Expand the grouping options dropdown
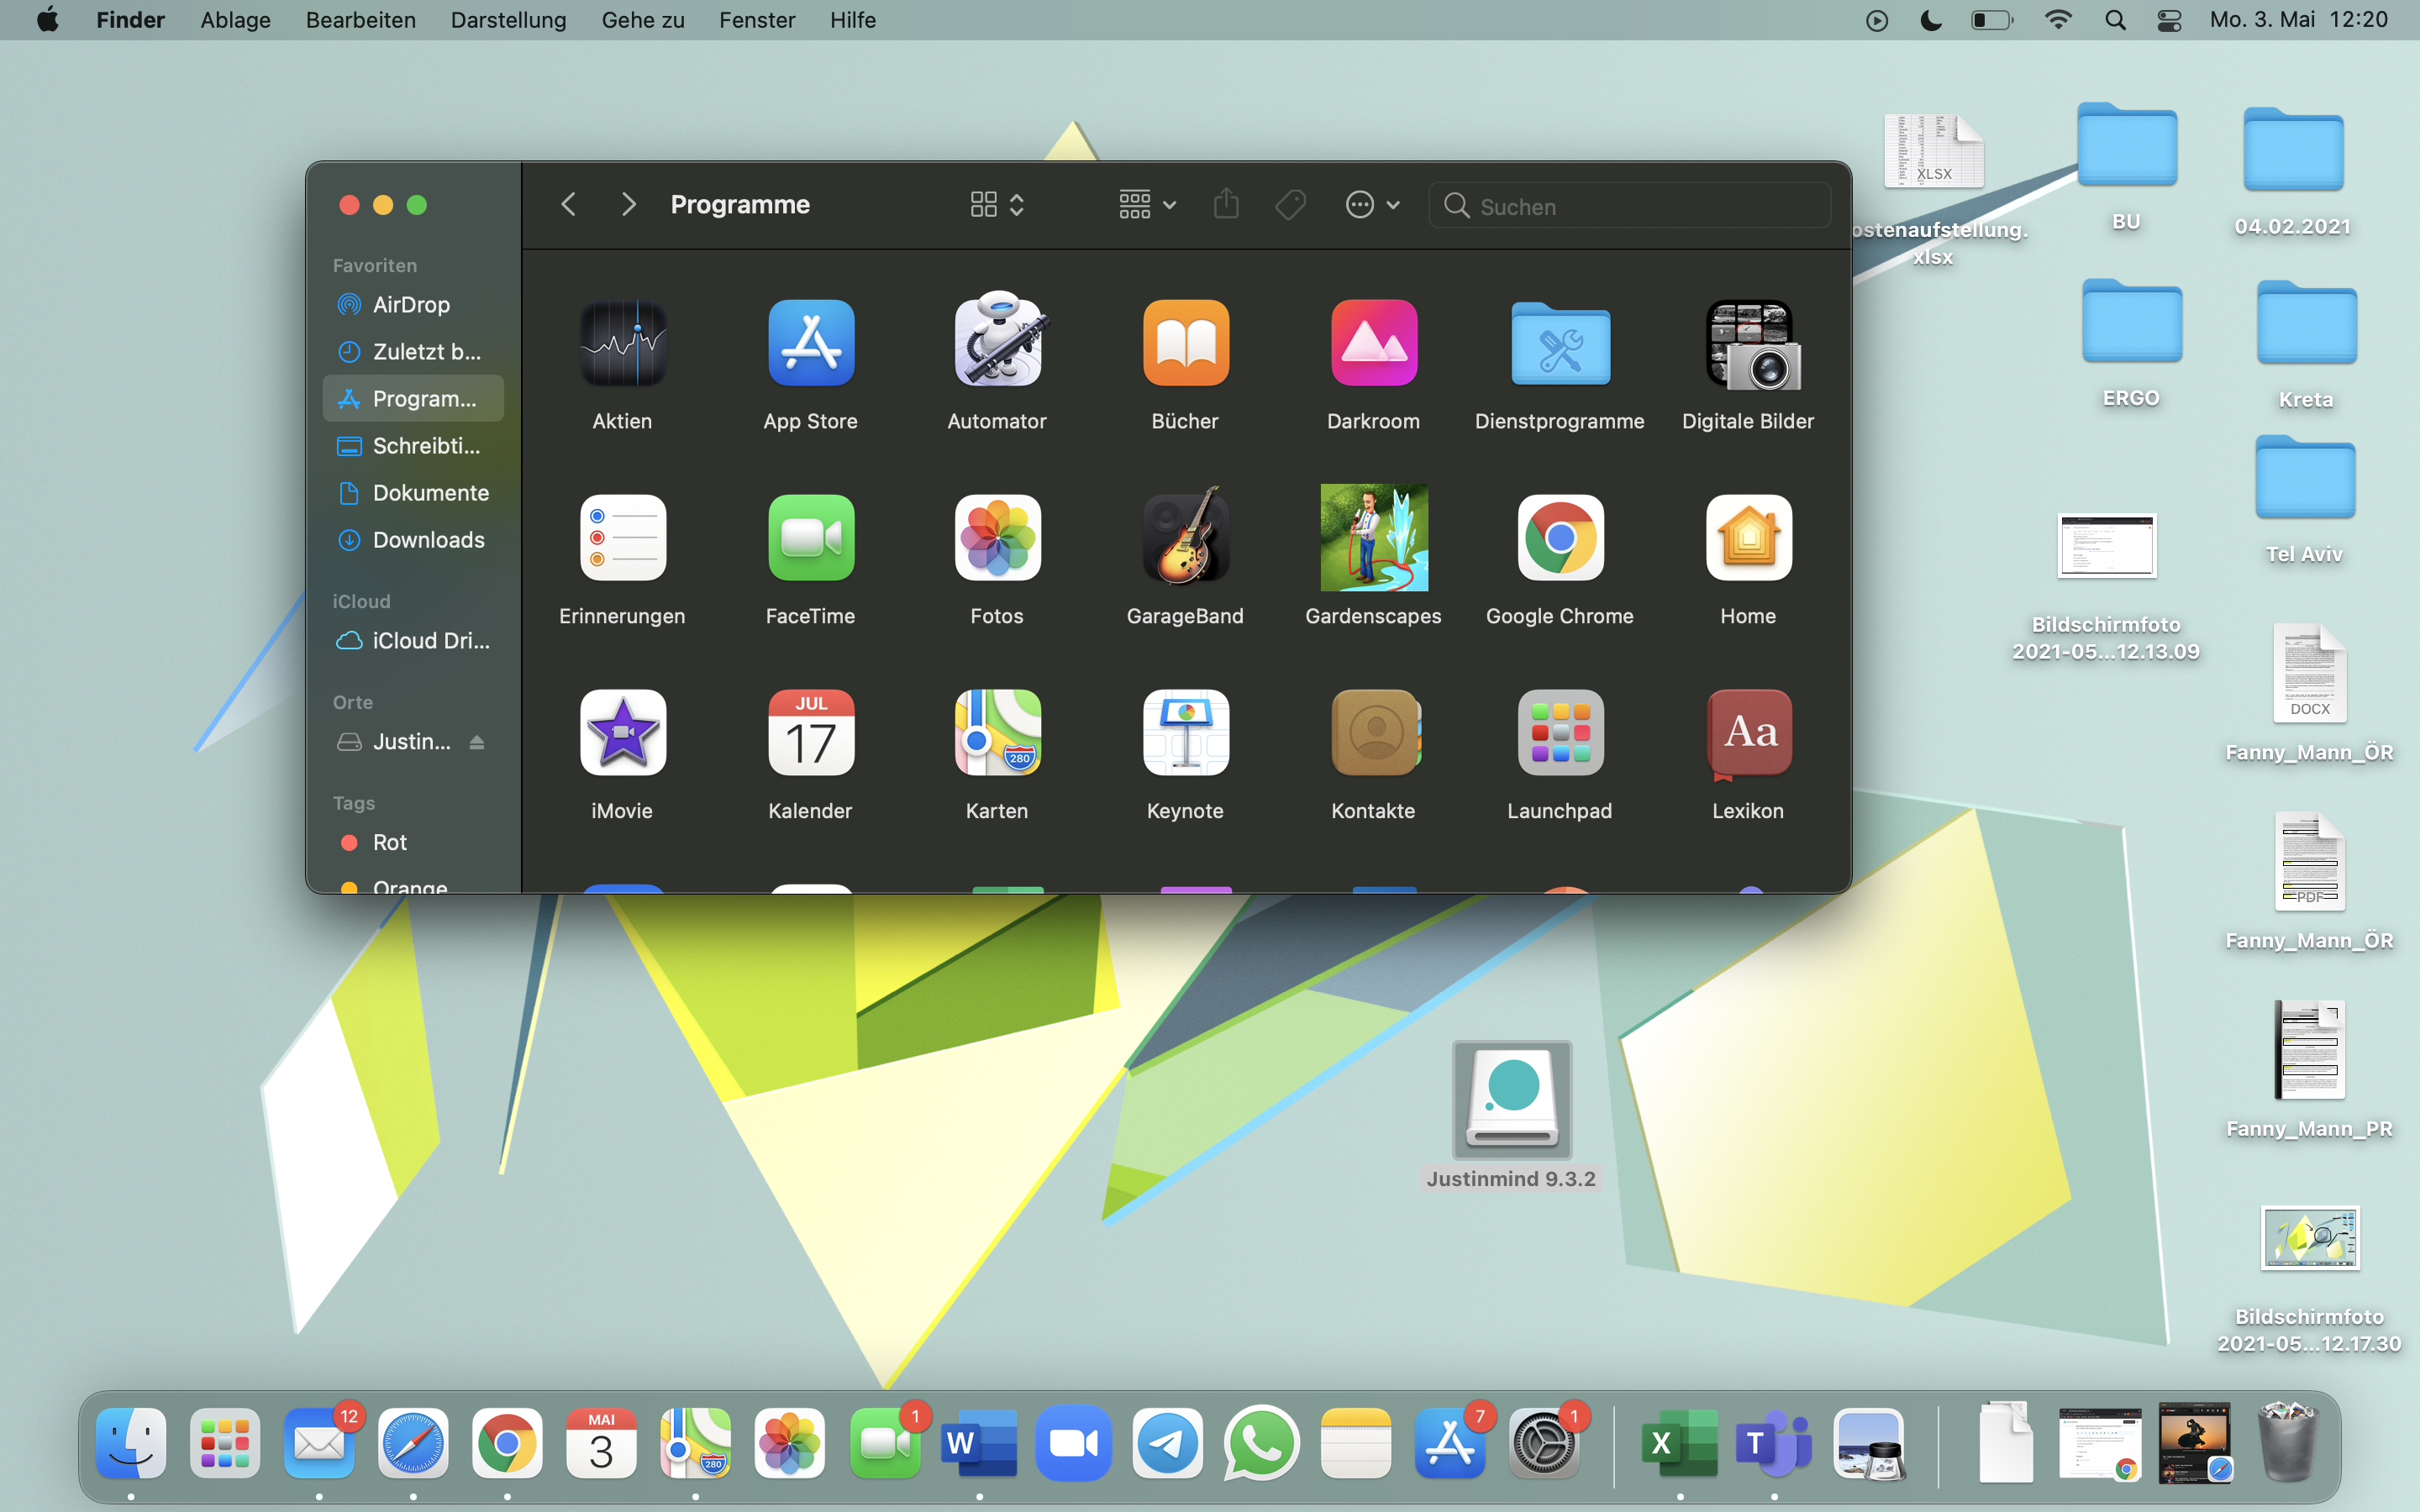 [x=1146, y=205]
